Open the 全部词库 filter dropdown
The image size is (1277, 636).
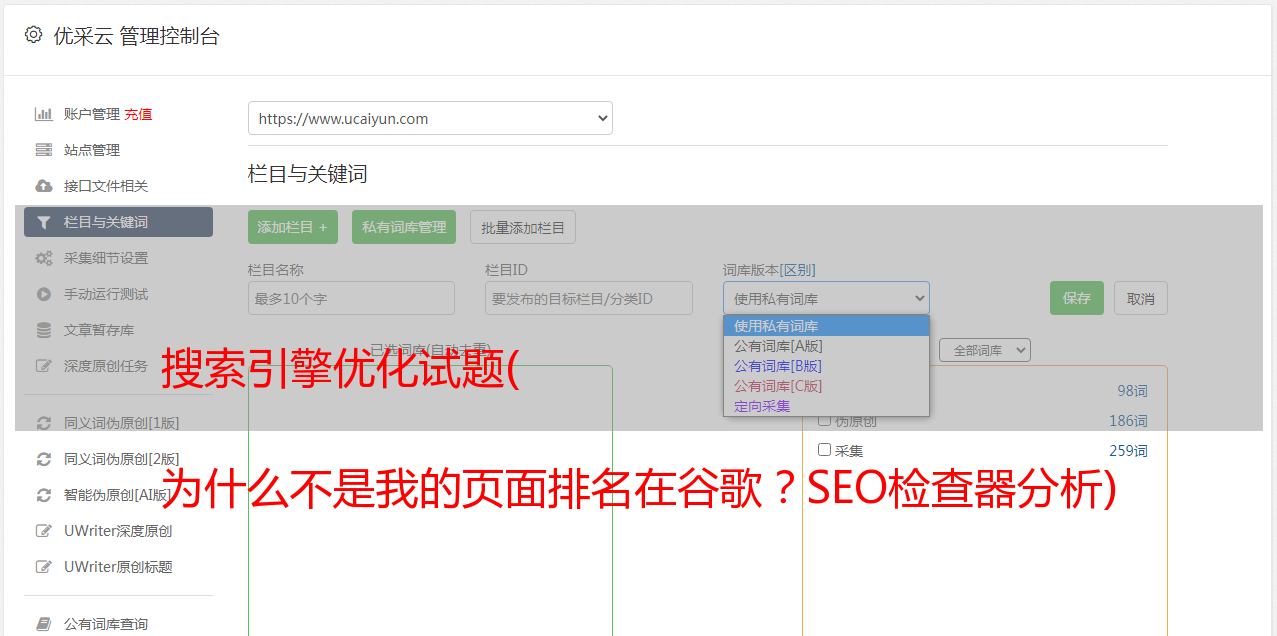coord(985,350)
